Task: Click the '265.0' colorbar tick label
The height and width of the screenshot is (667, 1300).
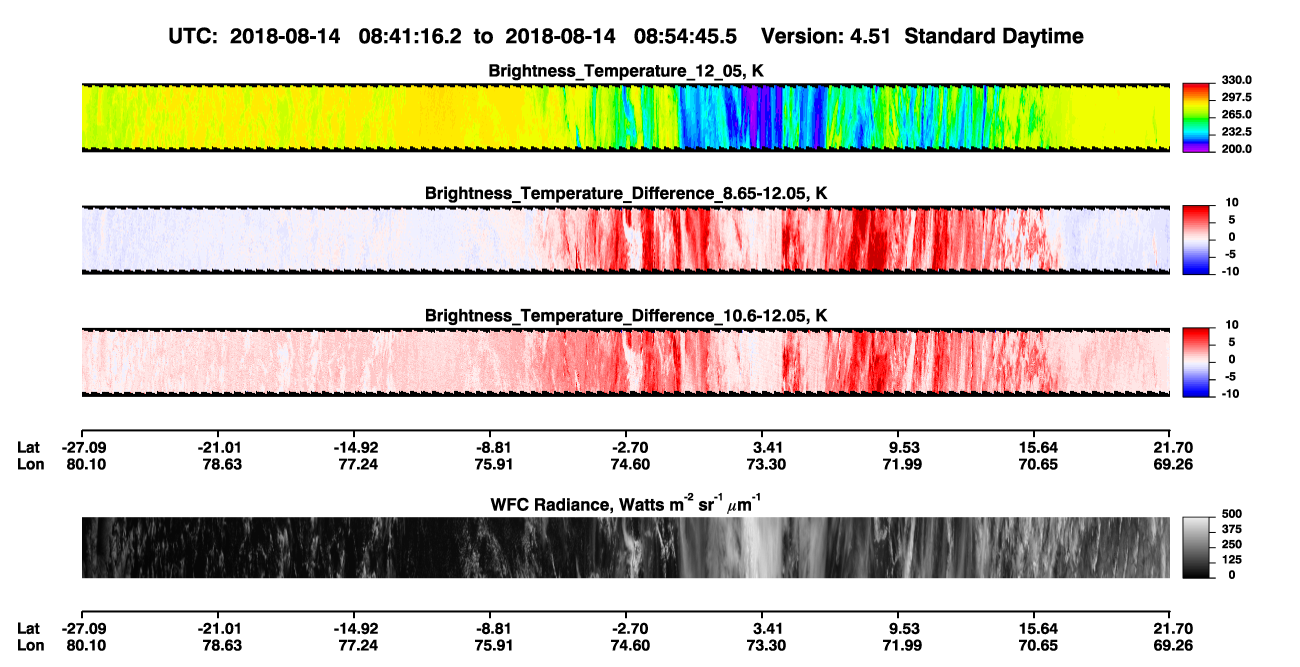Action: click(1238, 115)
